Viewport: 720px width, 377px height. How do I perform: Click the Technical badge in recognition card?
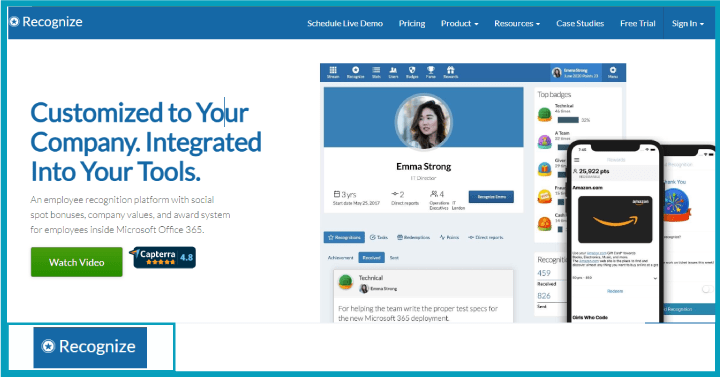tap(345, 281)
